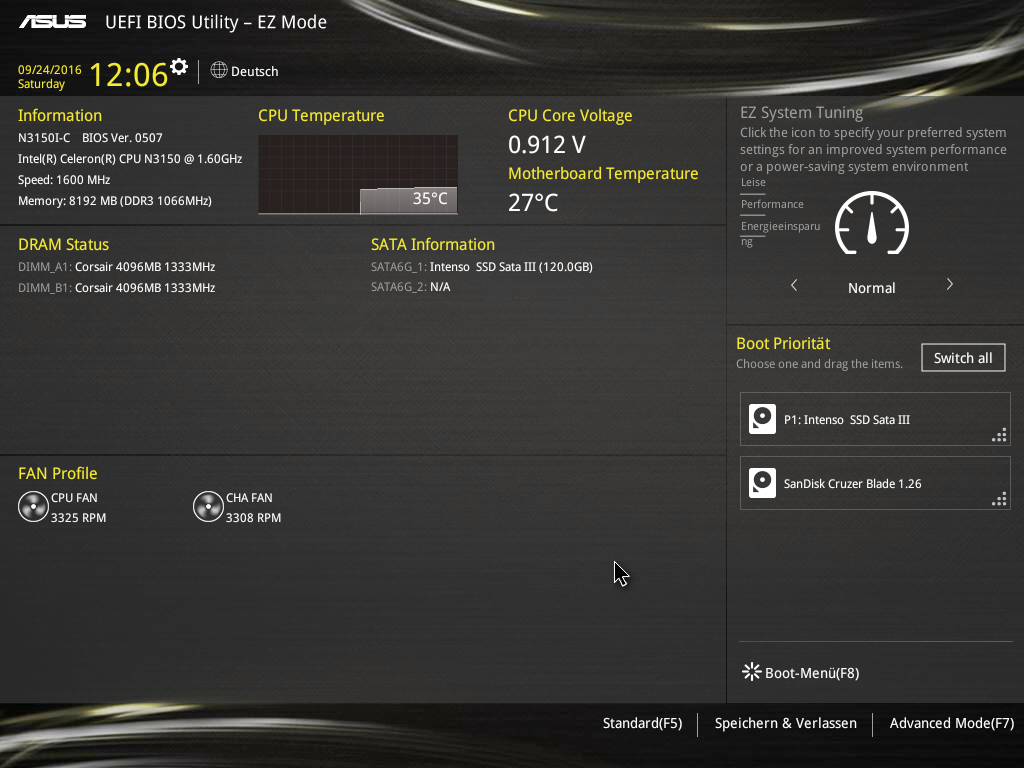Select P1: Intenso SSD Sata III boot entry
This screenshot has height=768, width=1024.
point(875,419)
